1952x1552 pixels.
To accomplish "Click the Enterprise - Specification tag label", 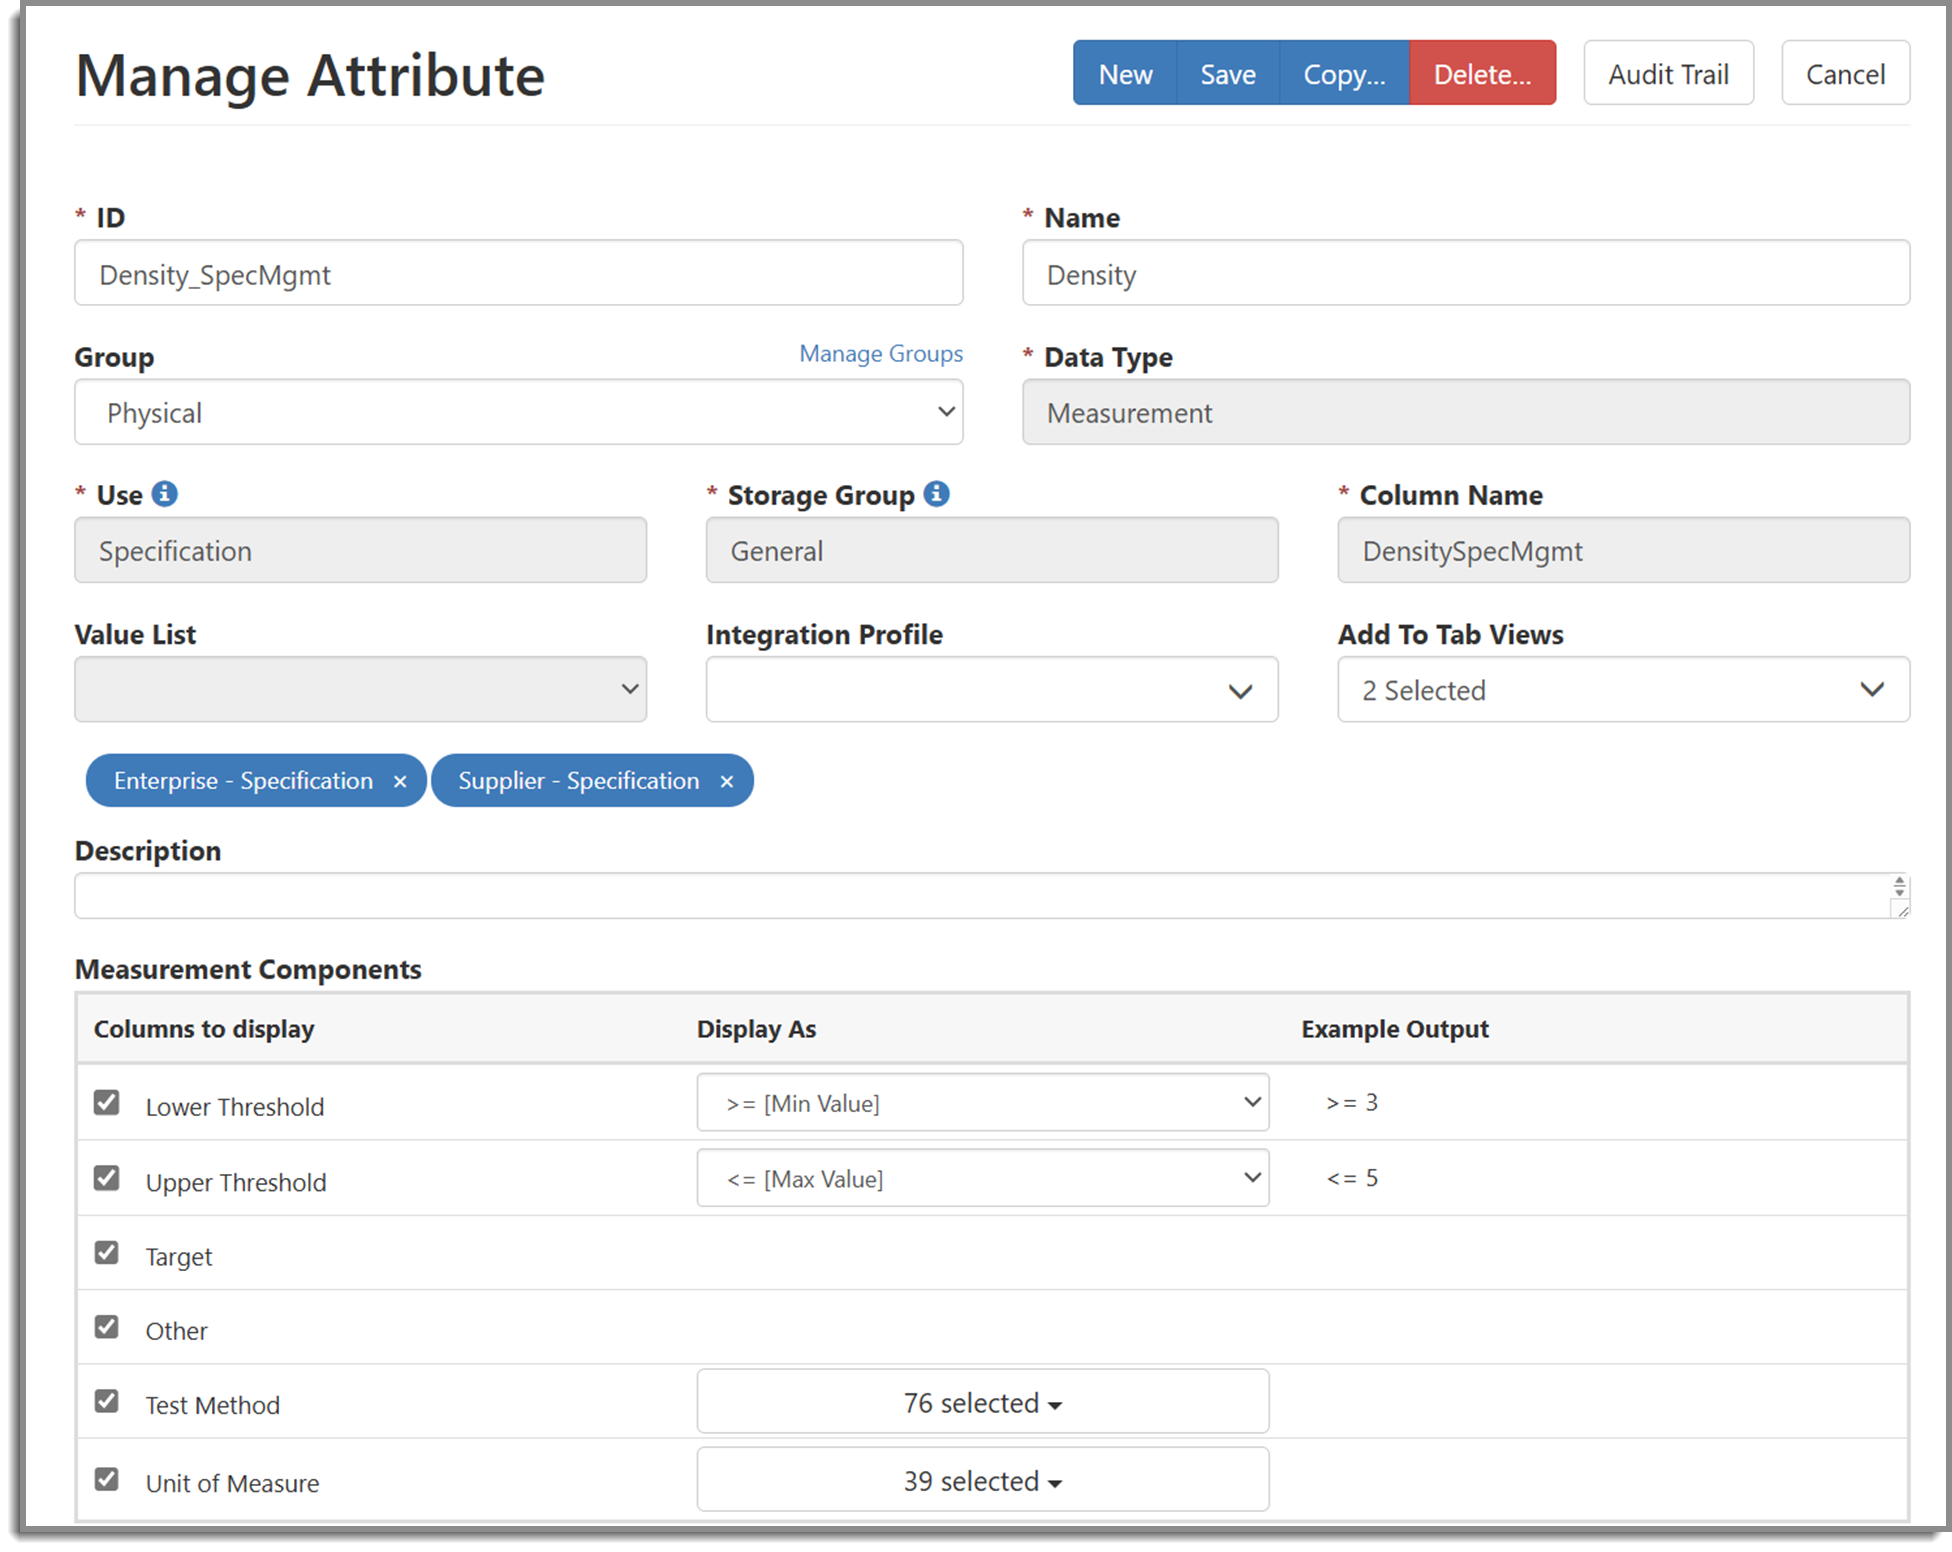I will click(243, 781).
